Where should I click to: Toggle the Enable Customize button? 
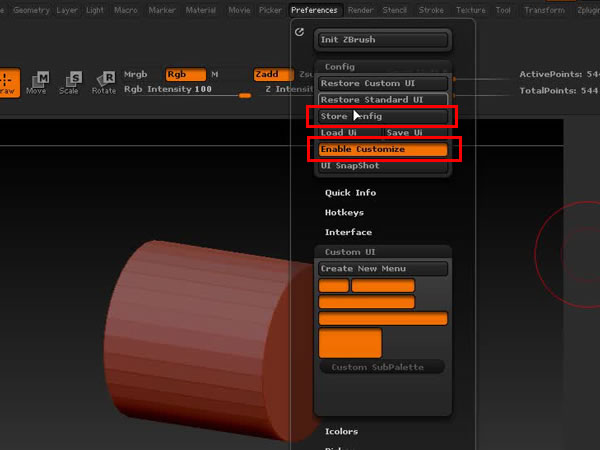tap(383, 149)
